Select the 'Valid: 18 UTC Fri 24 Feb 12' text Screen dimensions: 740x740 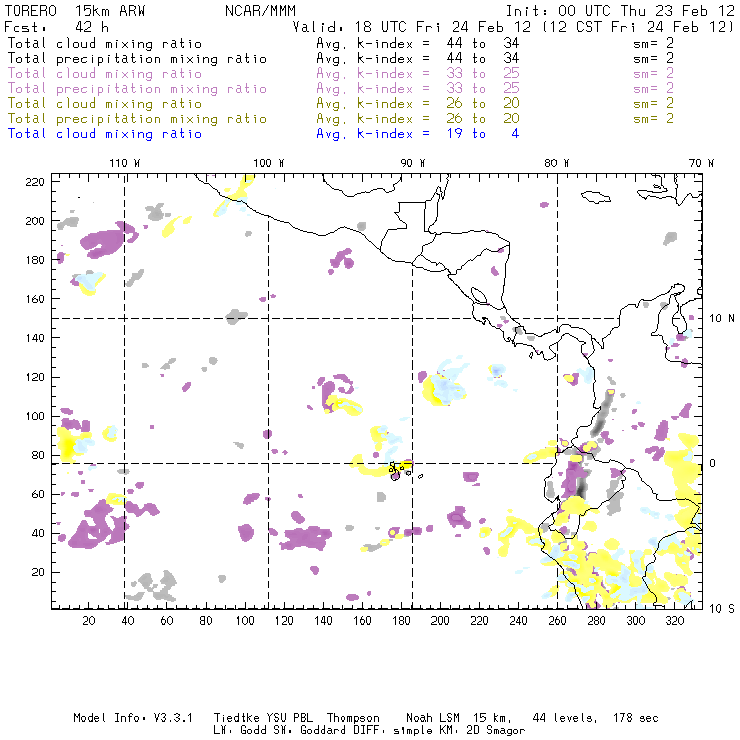click(411, 26)
